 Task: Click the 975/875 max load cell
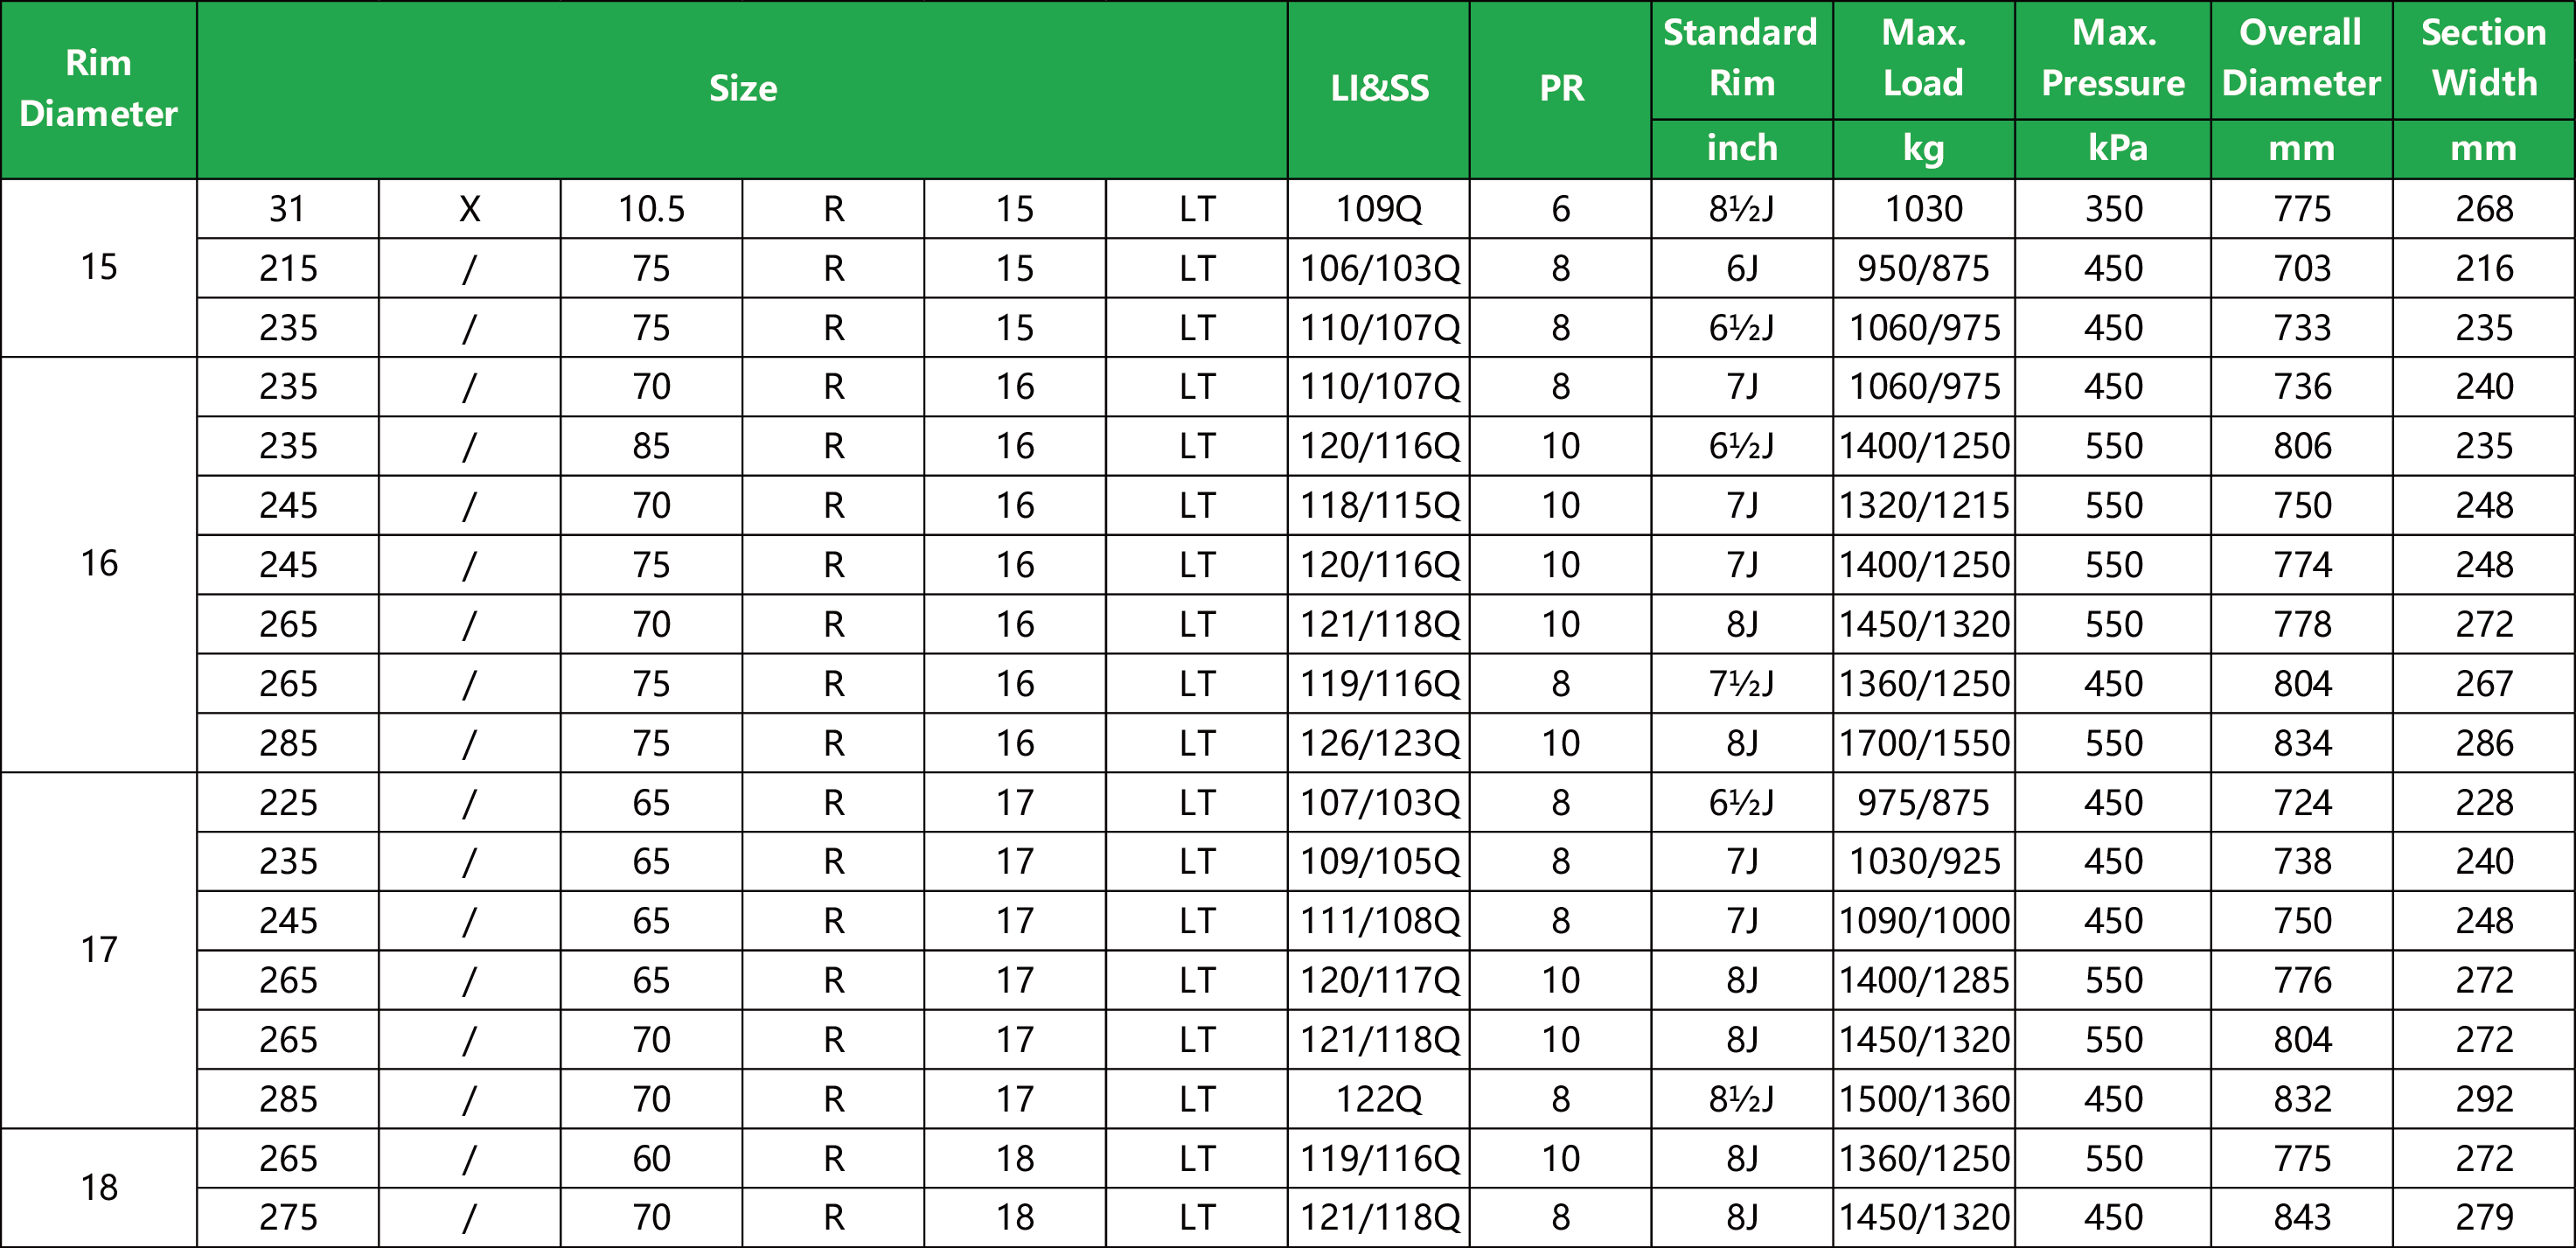pos(1924,802)
